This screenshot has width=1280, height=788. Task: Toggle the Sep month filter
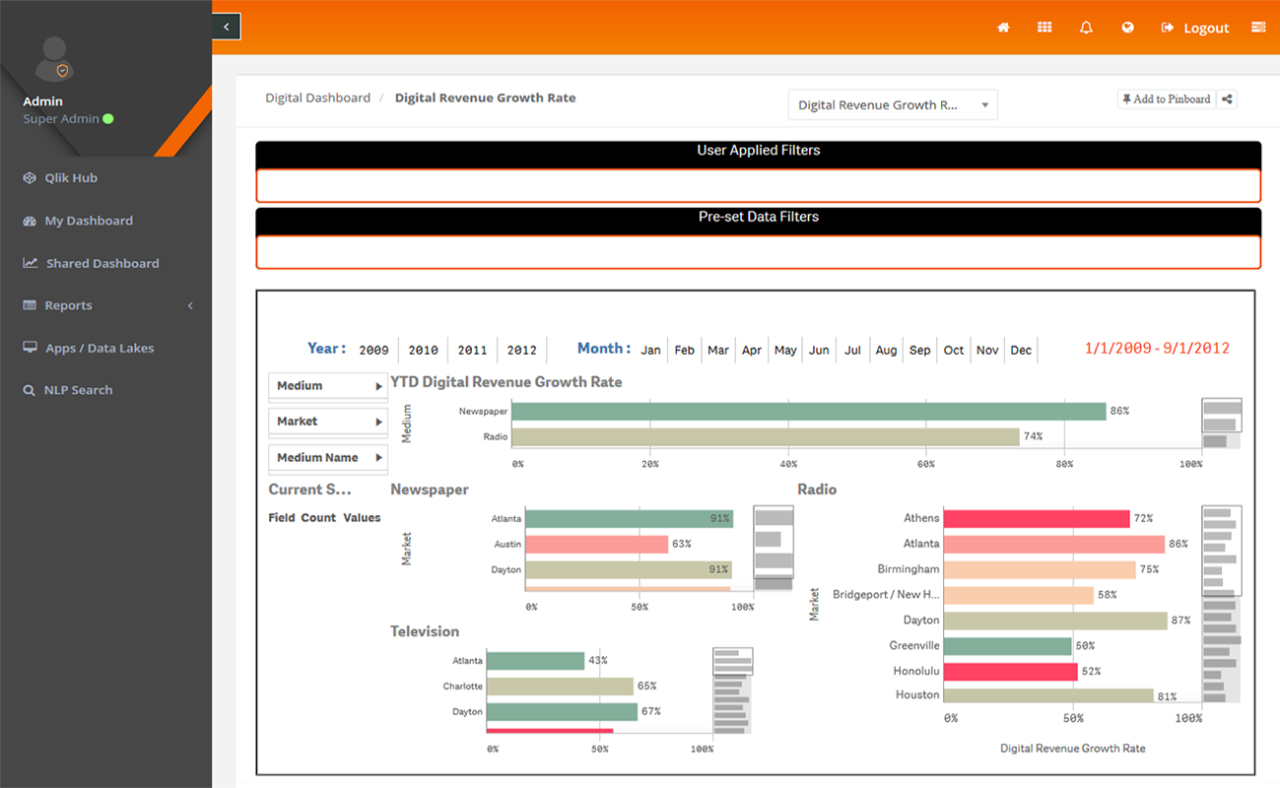tap(920, 350)
